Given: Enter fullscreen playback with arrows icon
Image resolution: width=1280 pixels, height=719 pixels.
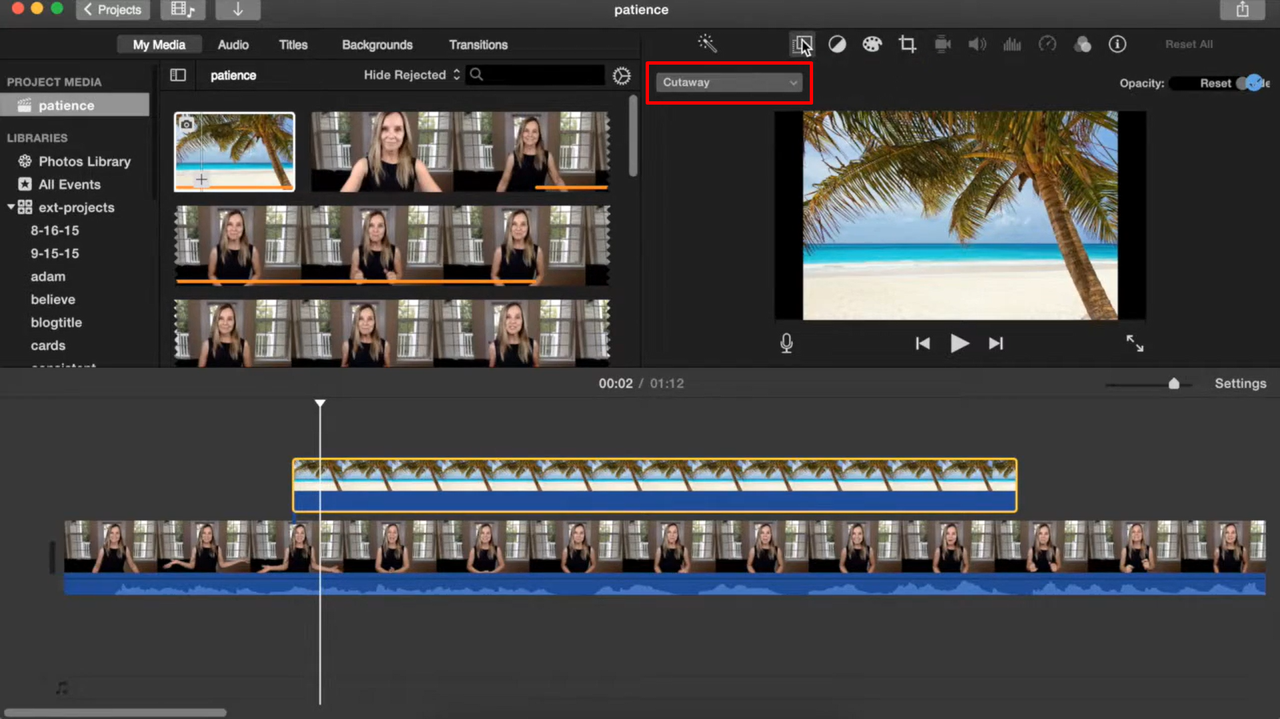Looking at the screenshot, I should [1135, 343].
